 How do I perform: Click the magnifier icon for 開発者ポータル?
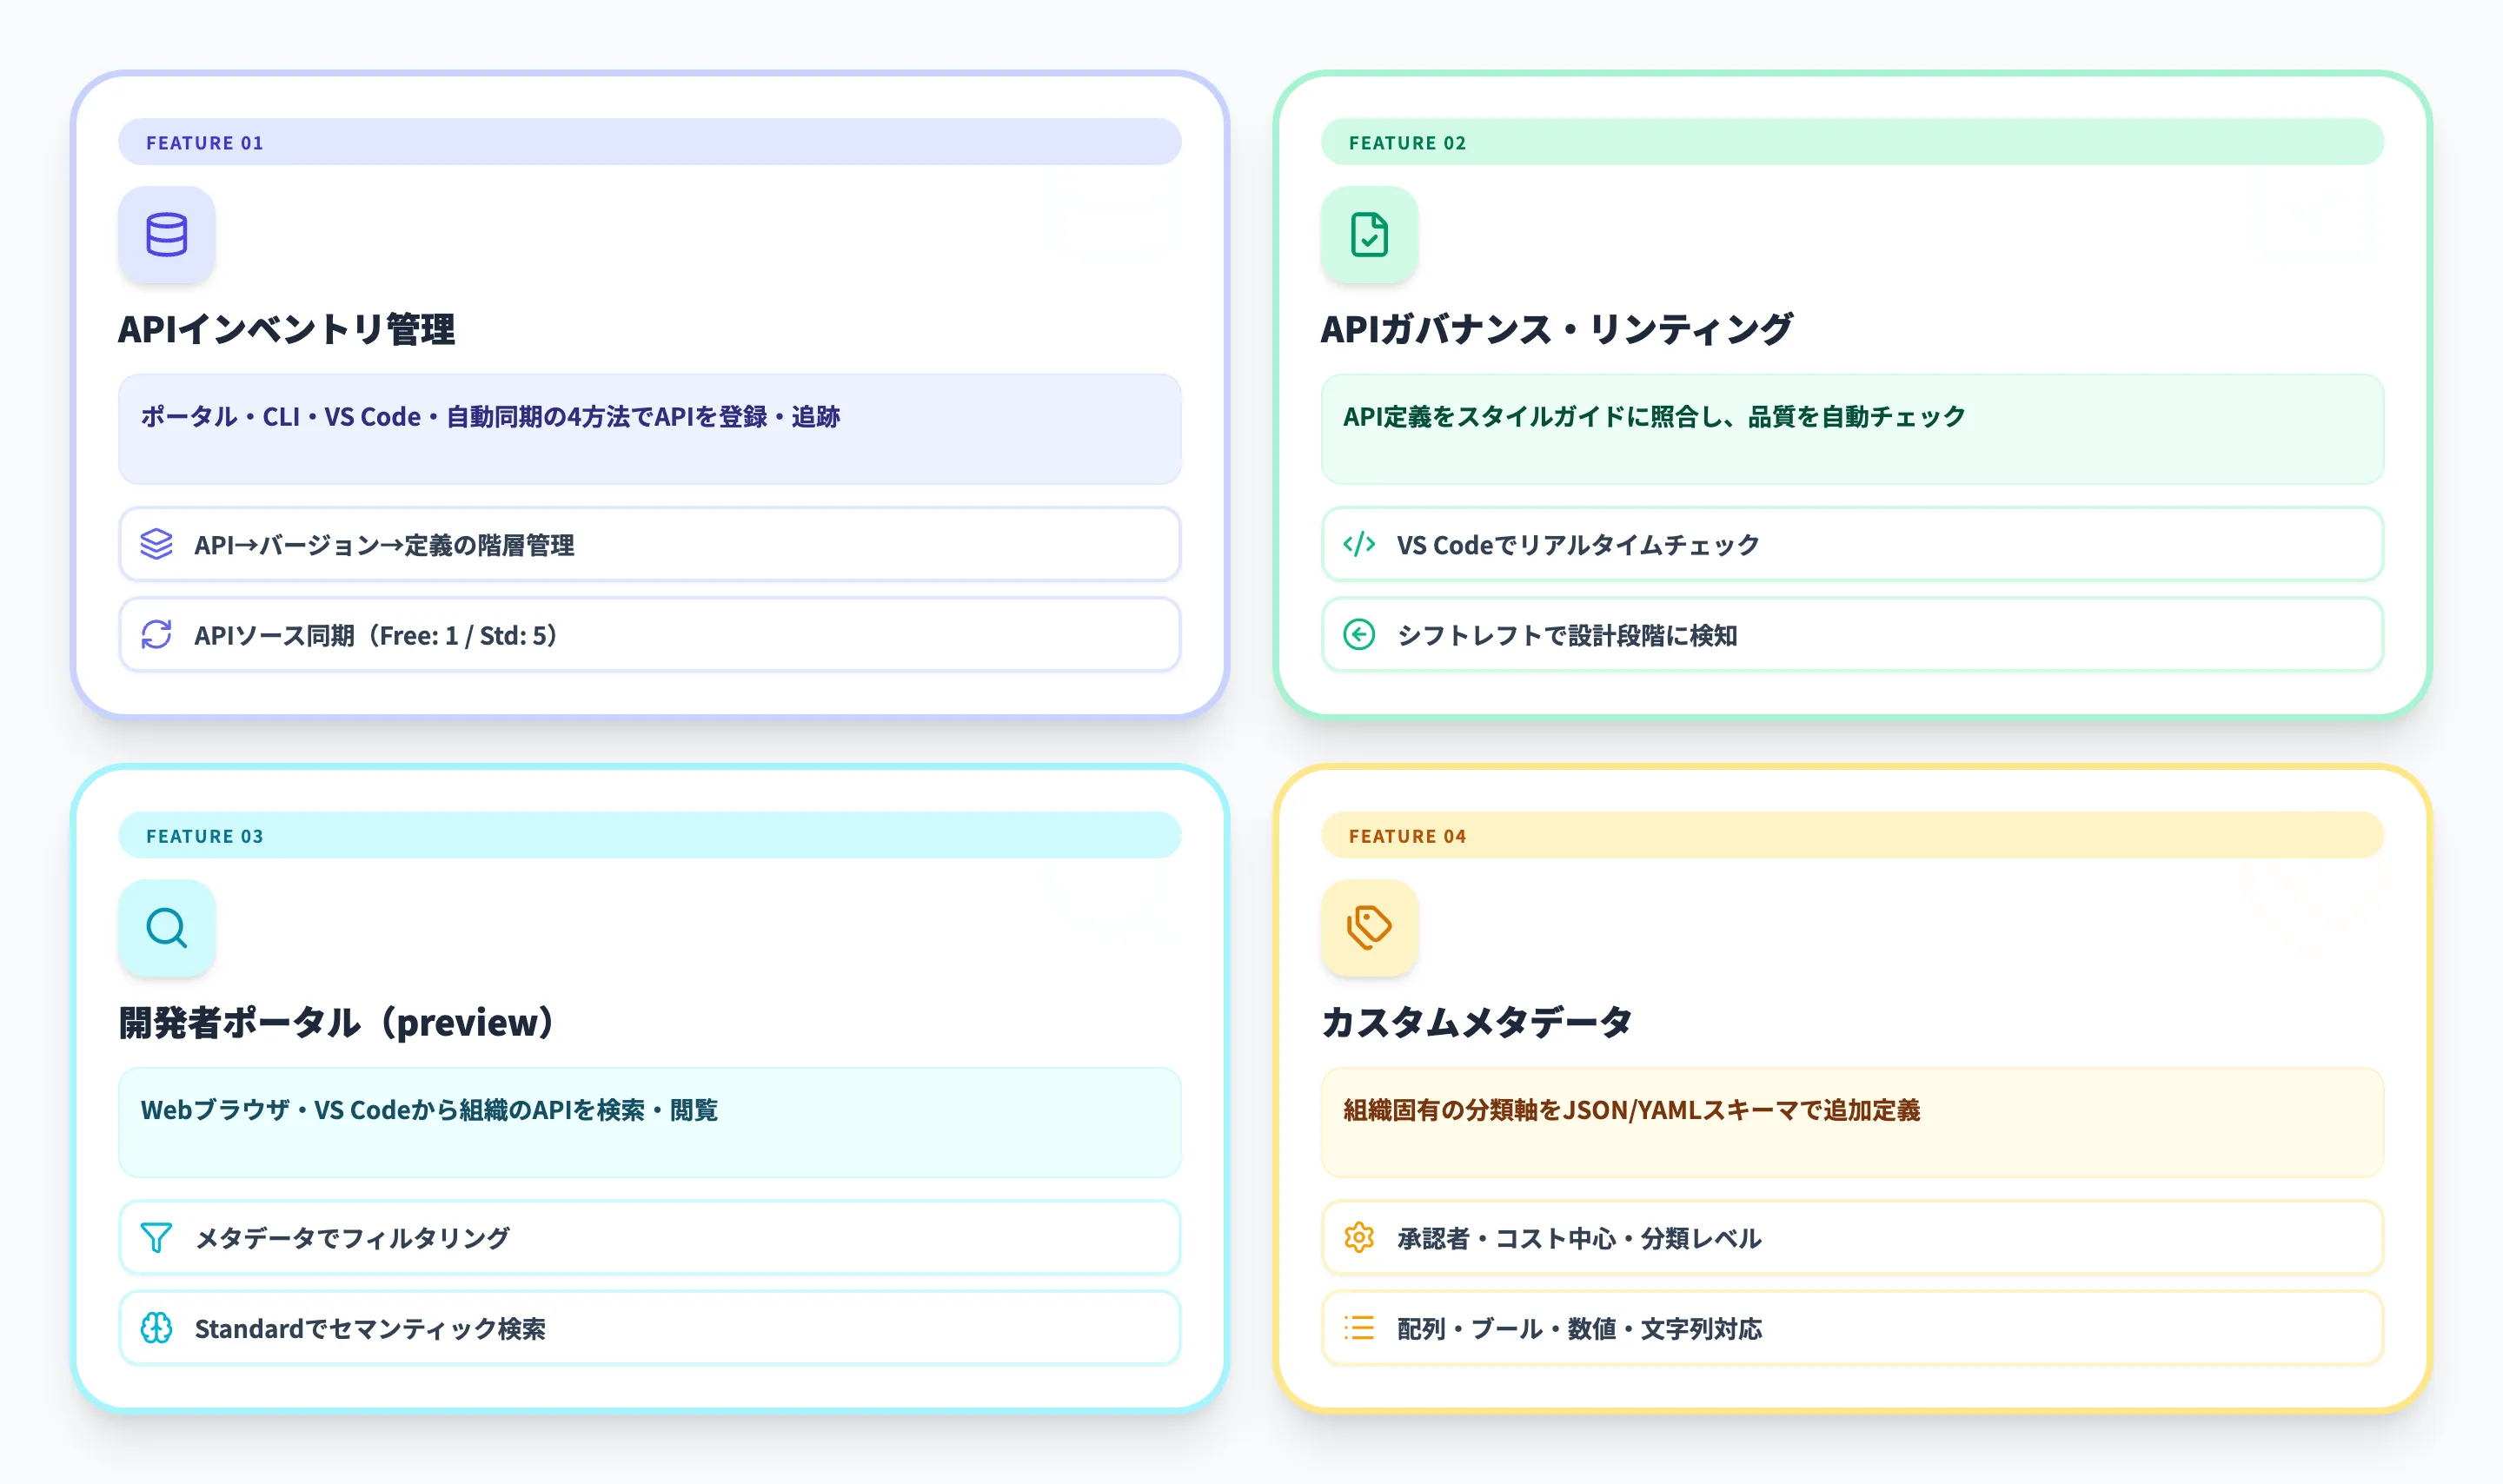[x=167, y=928]
